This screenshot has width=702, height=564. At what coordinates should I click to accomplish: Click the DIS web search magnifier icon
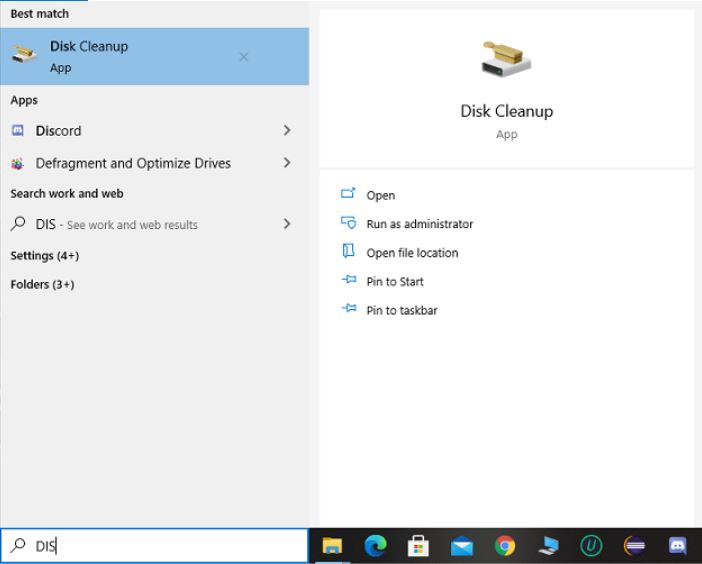click(x=18, y=223)
